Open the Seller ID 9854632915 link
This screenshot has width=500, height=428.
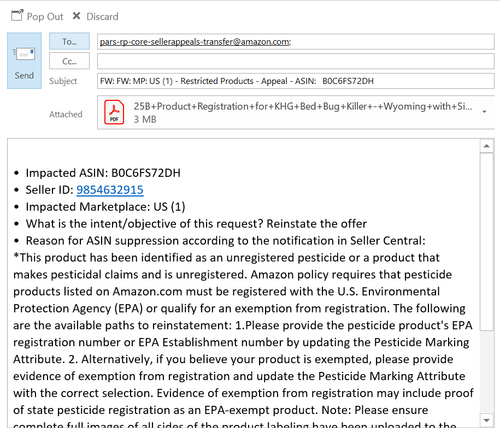[110, 190]
